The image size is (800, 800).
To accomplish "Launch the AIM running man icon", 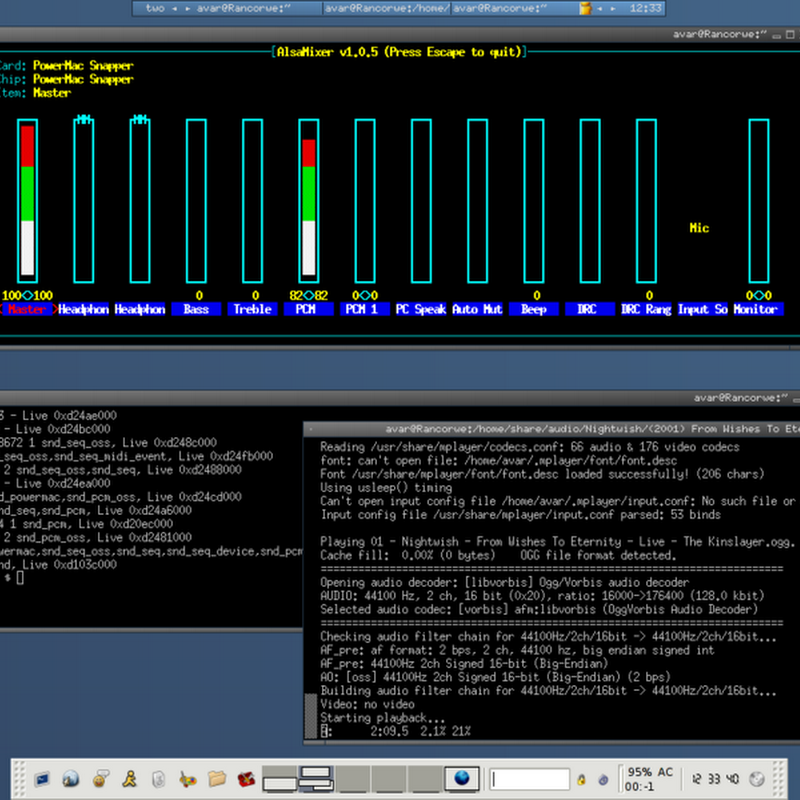I will (x=129, y=778).
